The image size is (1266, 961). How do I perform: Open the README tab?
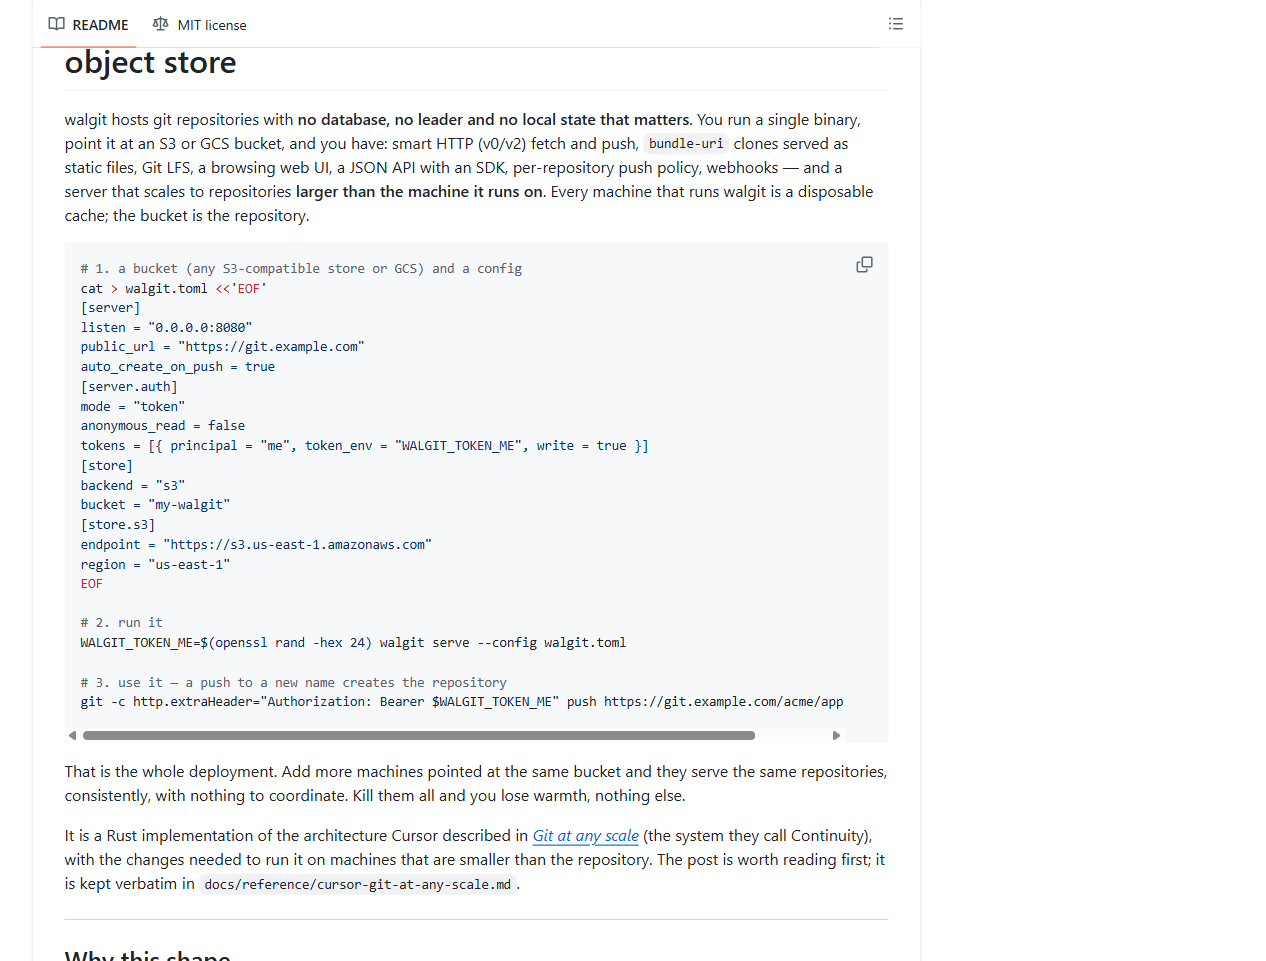(x=88, y=24)
